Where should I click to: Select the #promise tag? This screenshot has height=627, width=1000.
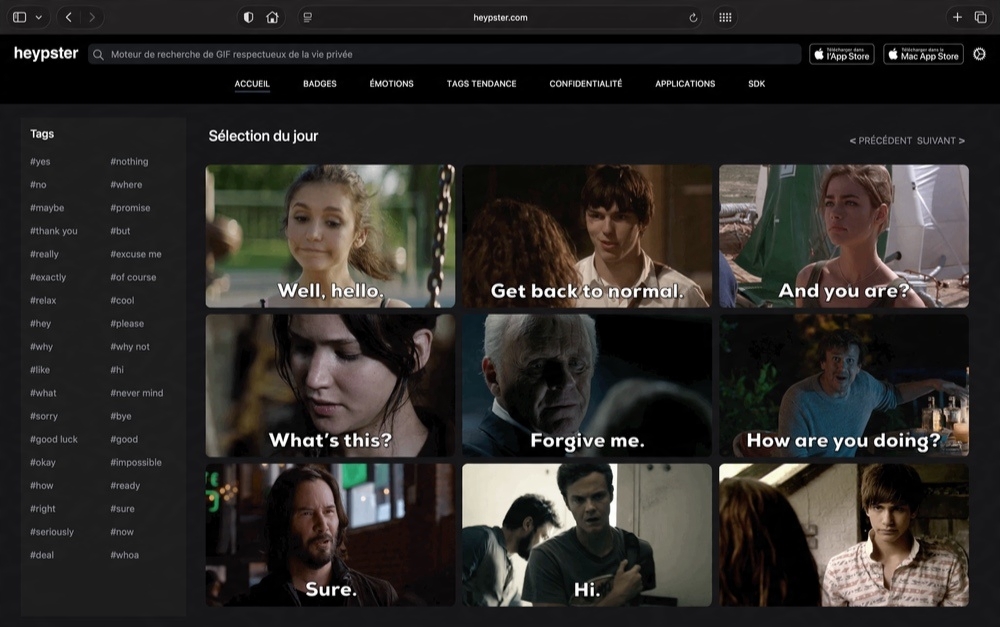pos(130,208)
